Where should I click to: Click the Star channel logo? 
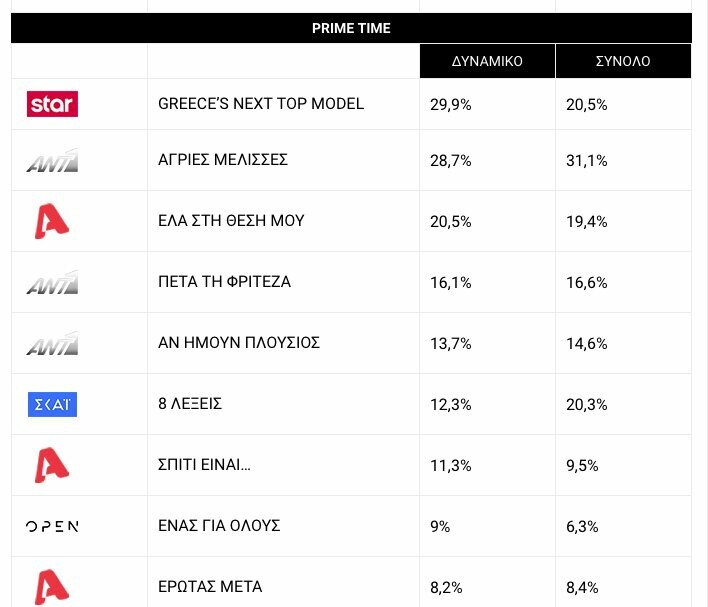[x=52, y=104]
